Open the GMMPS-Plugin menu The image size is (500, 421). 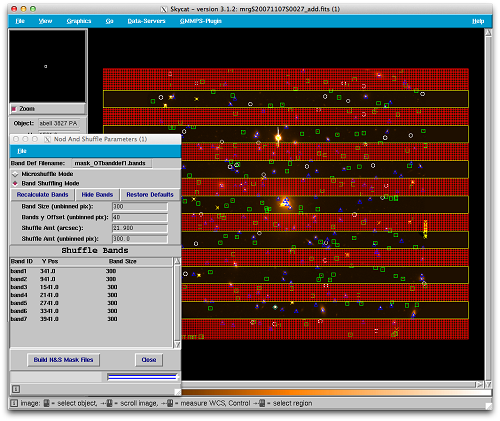(x=201, y=21)
